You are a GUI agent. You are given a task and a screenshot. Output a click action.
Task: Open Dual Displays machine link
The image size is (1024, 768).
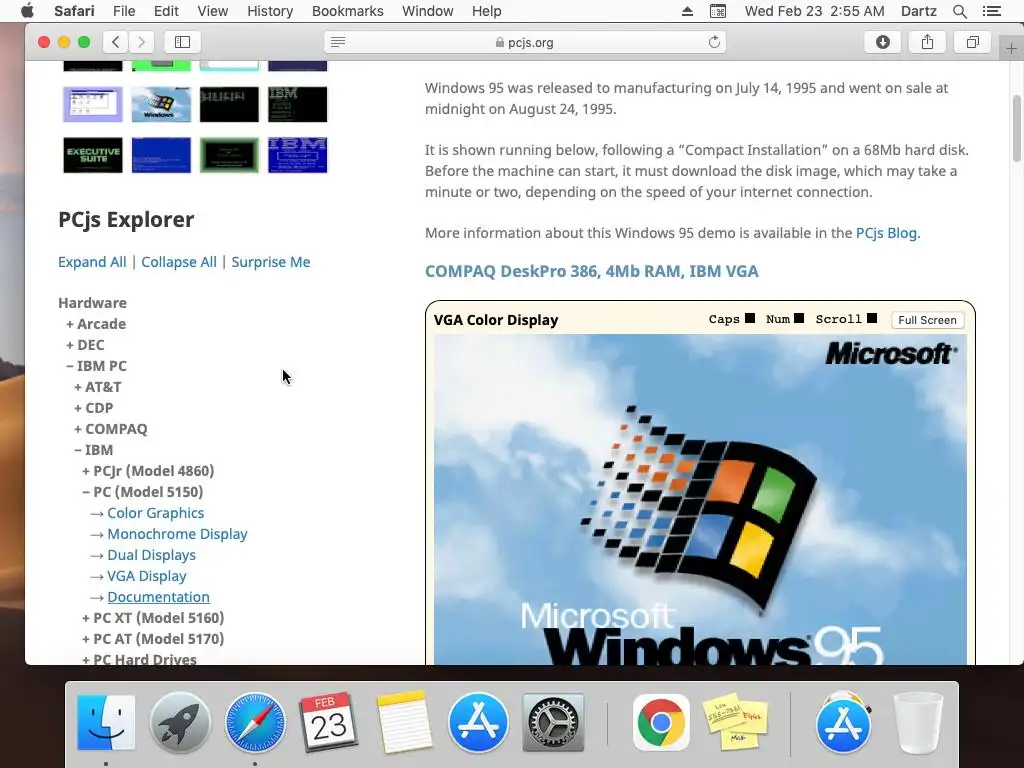point(152,555)
